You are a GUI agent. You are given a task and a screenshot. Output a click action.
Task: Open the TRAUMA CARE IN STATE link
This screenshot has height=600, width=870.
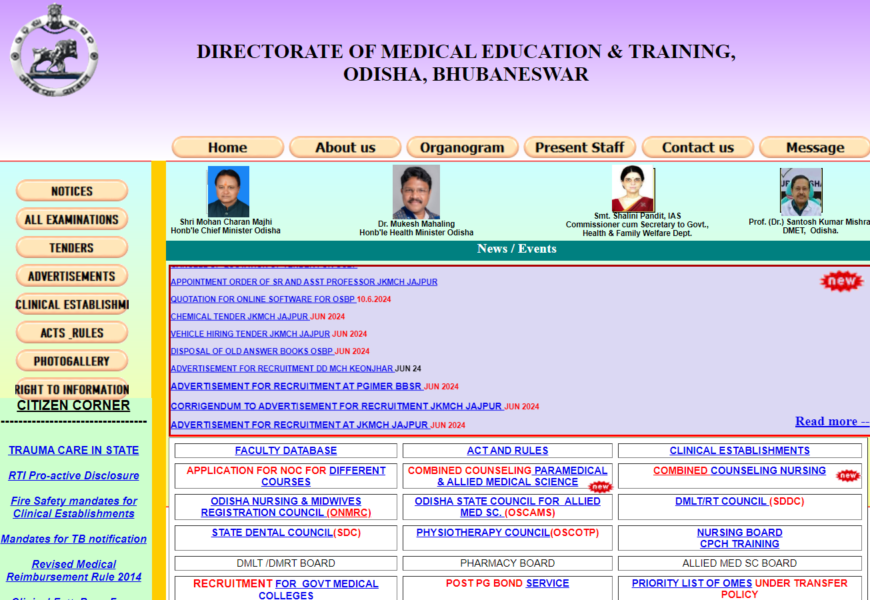click(x=73, y=450)
